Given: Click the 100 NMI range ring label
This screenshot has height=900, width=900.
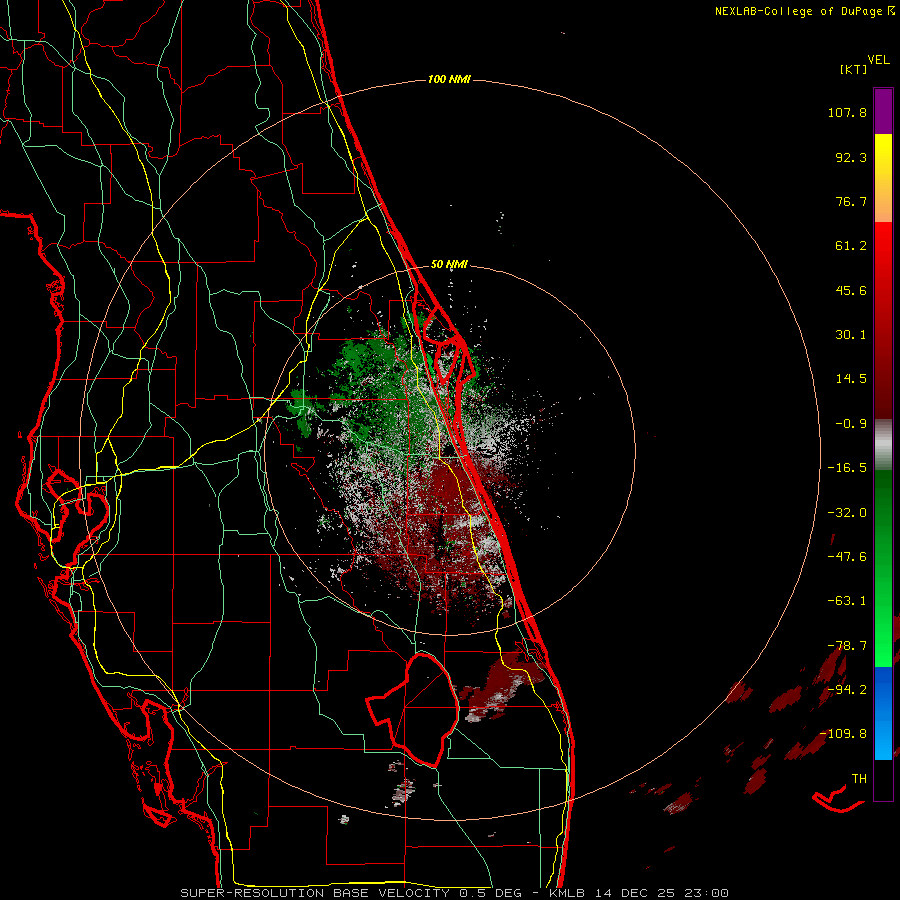Looking at the screenshot, I should point(449,79).
